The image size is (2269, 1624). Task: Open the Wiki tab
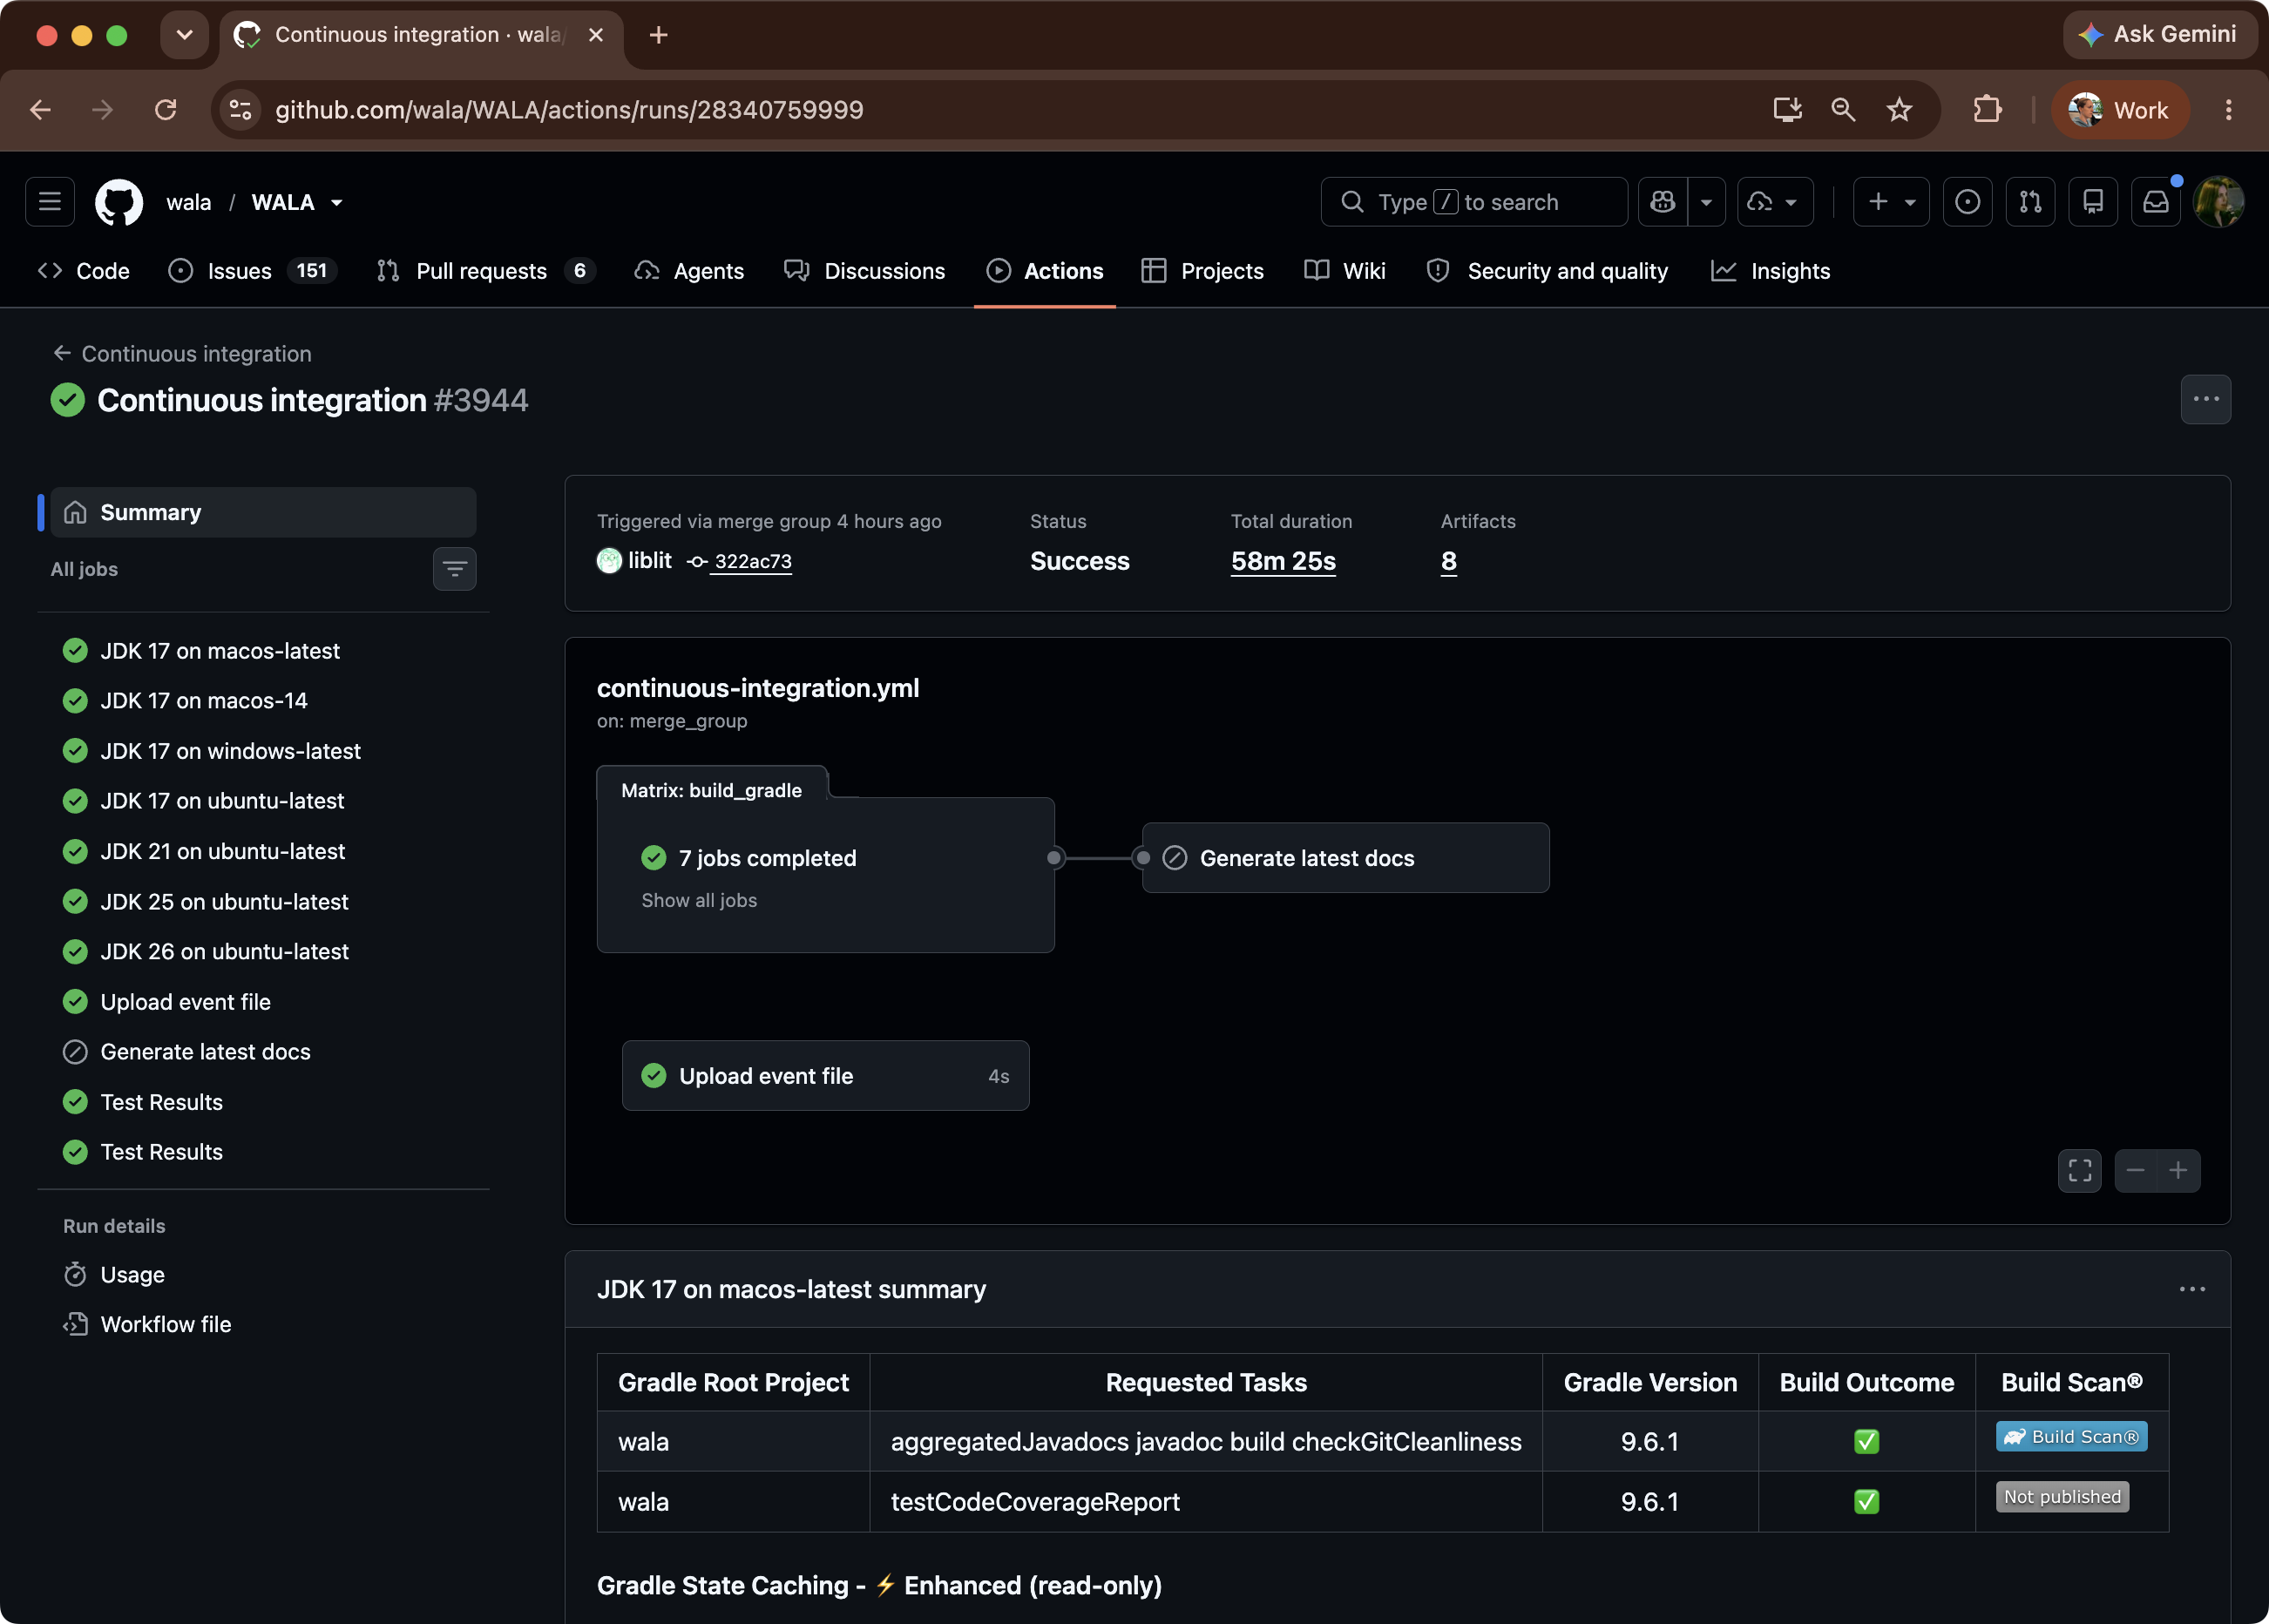click(x=1345, y=271)
